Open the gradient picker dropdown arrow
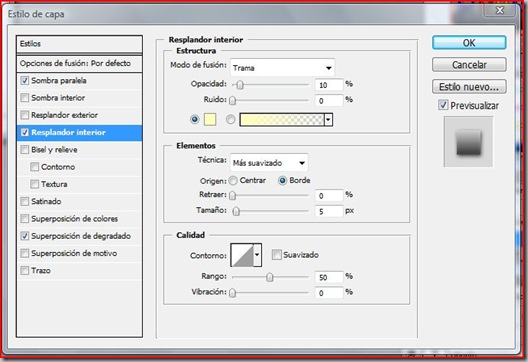This screenshot has height=362, width=528. tap(328, 120)
